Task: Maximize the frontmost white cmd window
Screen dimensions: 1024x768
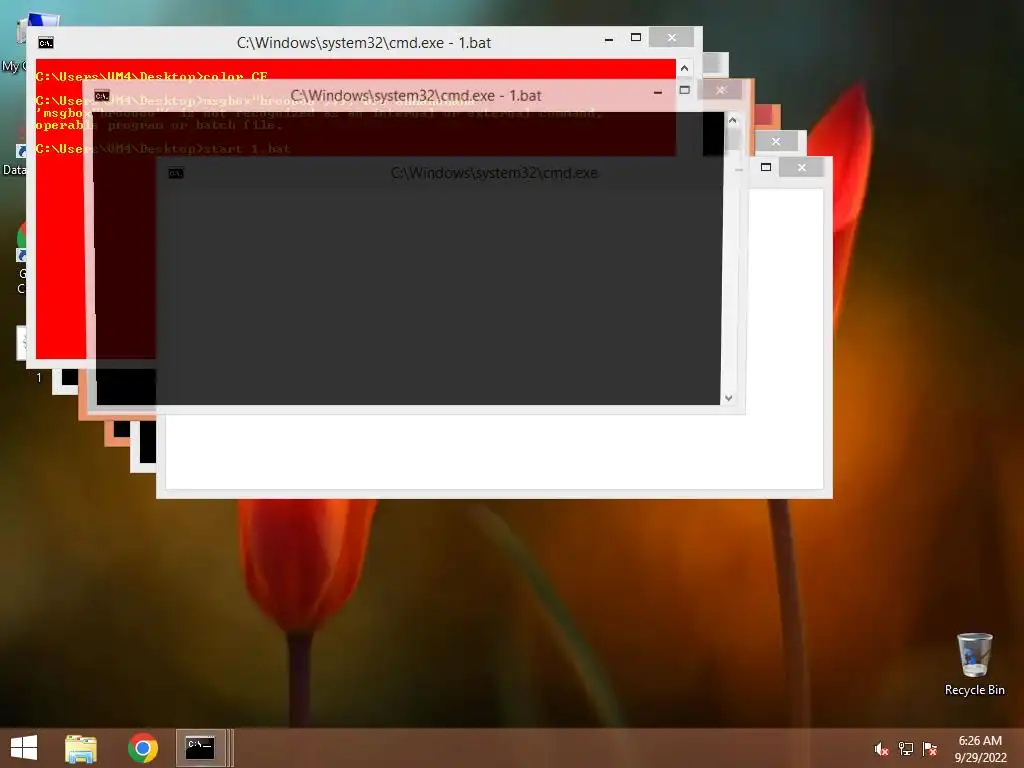Action: [x=766, y=167]
